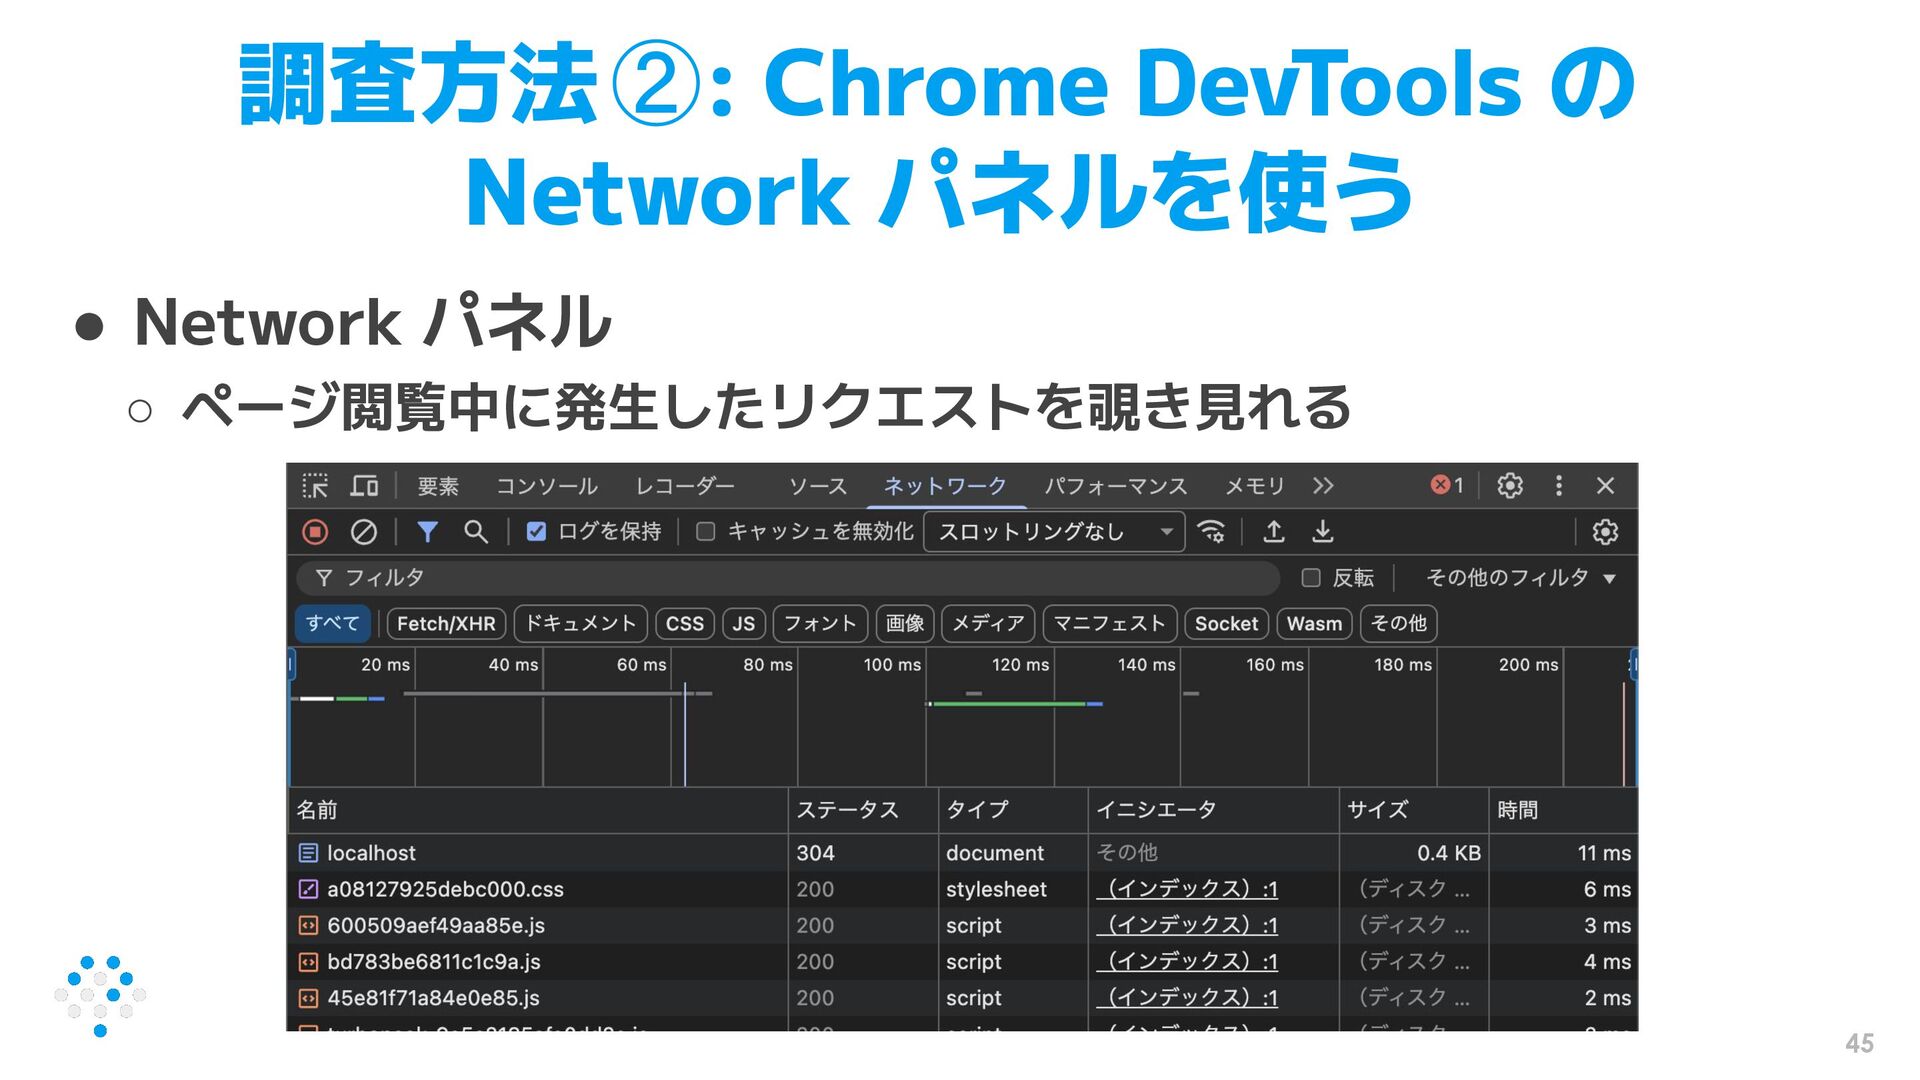This screenshot has height=1080, width=1920.
Task: Open the パフォーマンス tab
Action: point(1115,486)
